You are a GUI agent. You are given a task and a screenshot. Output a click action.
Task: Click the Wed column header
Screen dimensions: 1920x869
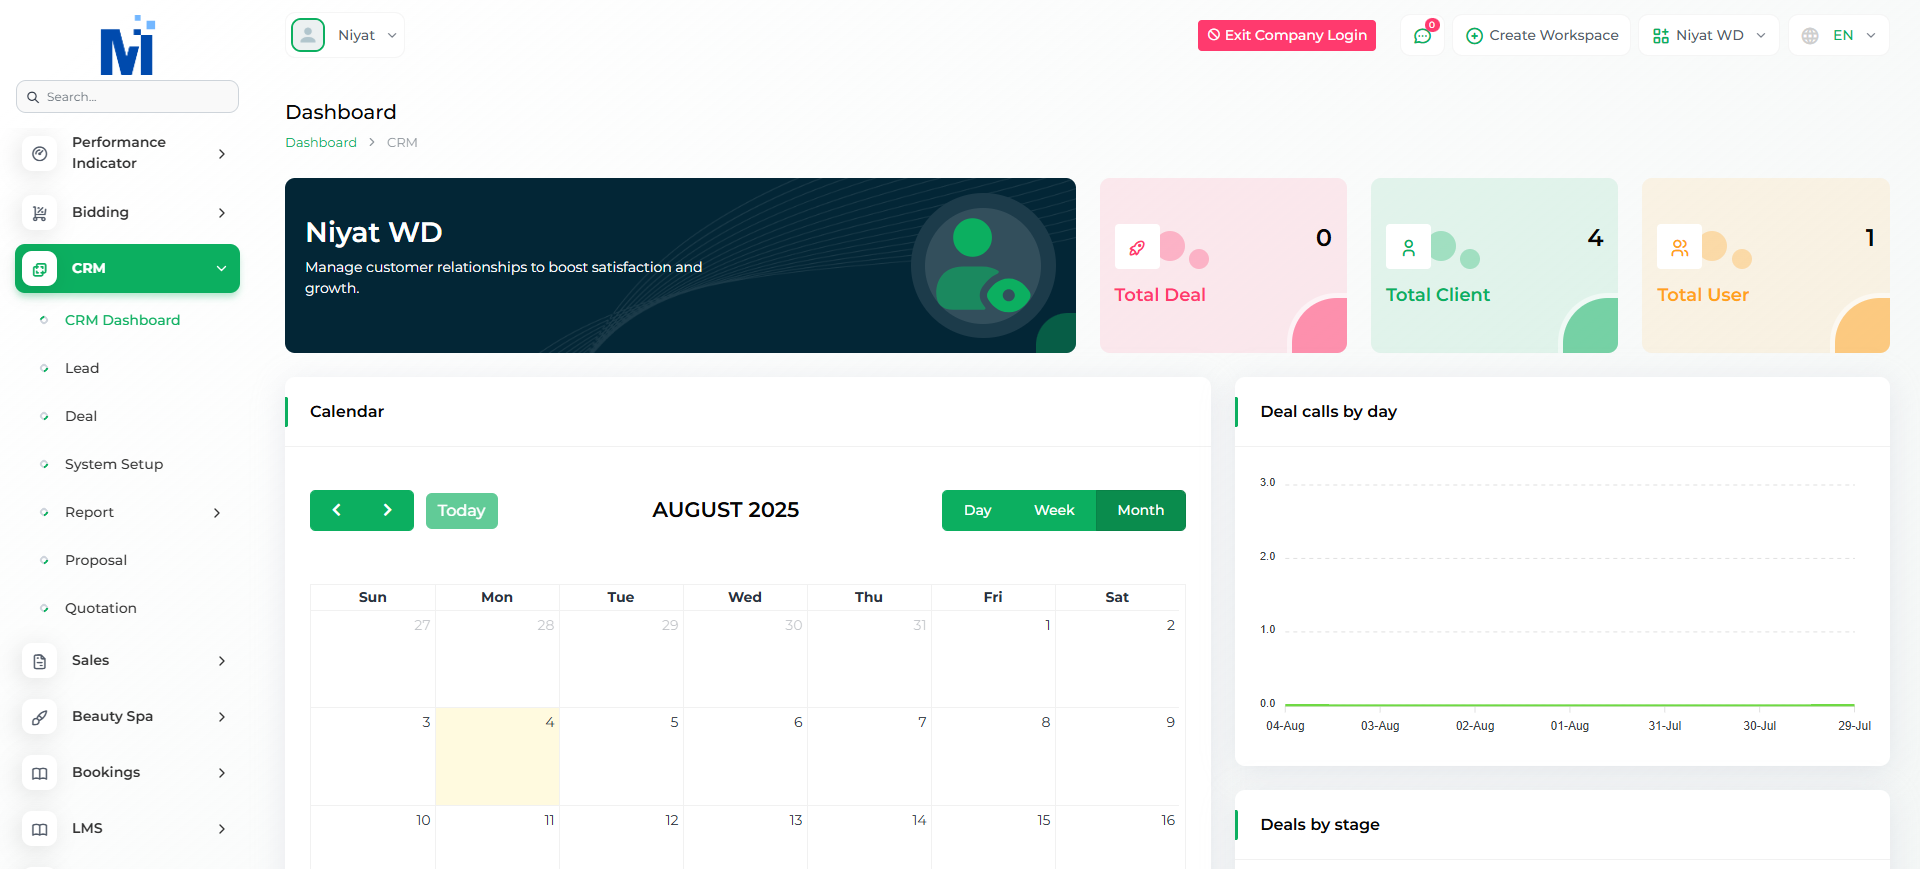pos(745,597)
